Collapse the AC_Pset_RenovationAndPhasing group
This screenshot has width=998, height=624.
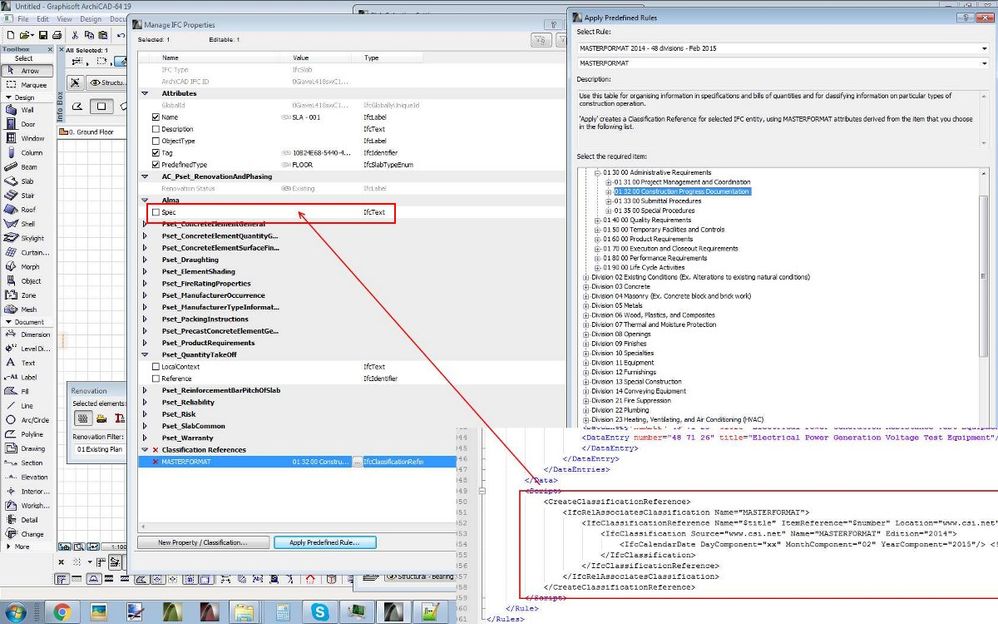[x=144, y=176]
